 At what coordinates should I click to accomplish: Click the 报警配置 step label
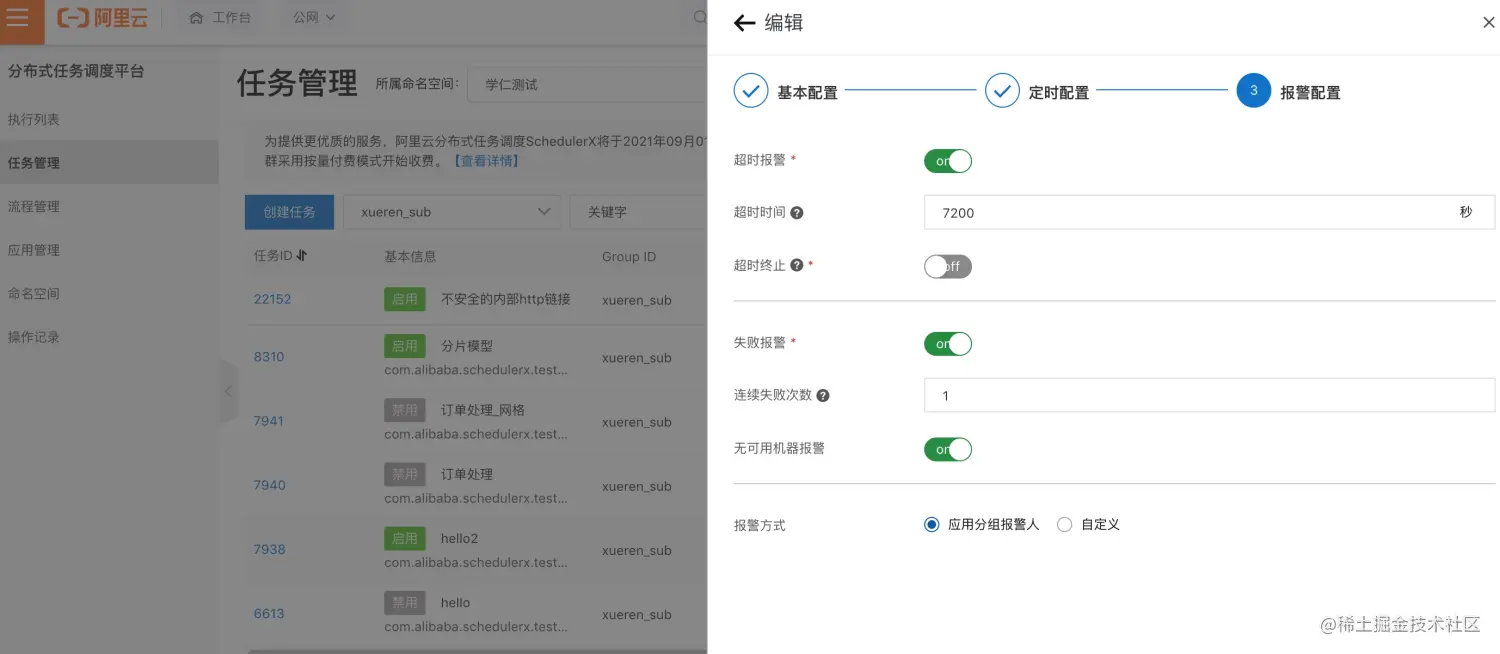(x=1310, y=92)
